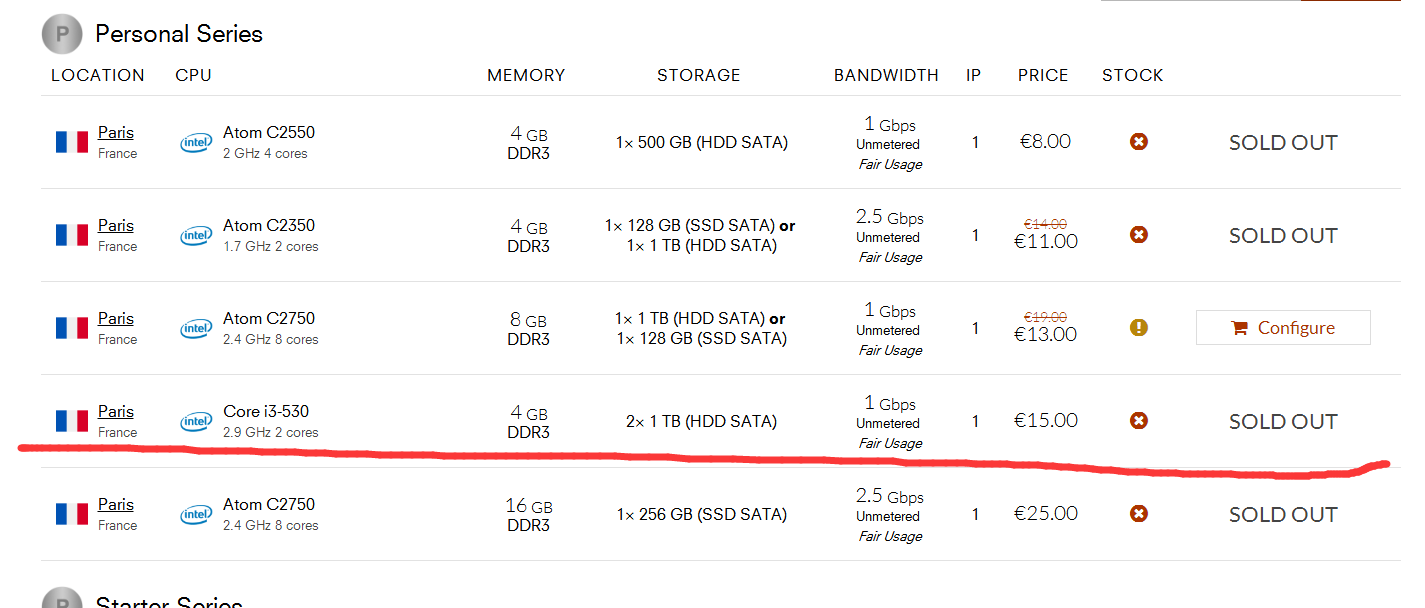Click the Intel logo next to Core i3-530
The height and width of the screenshot is (608, 1425).
pos(196,422)
